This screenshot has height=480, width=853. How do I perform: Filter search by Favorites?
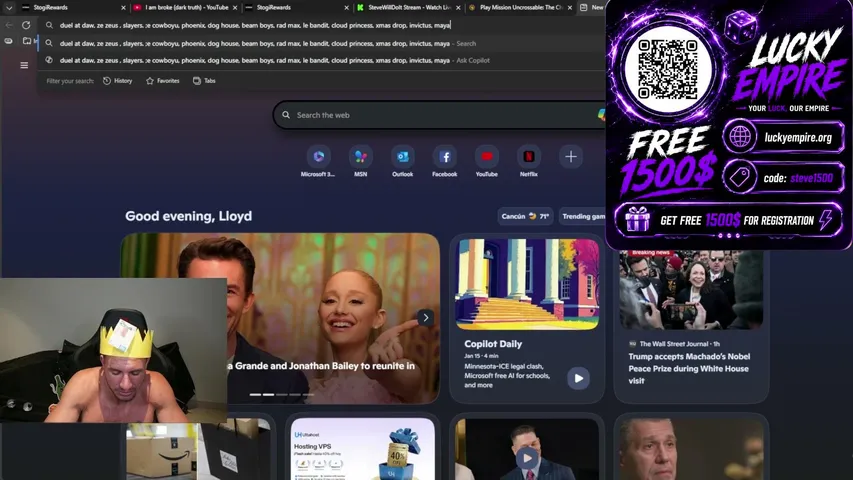163,81
